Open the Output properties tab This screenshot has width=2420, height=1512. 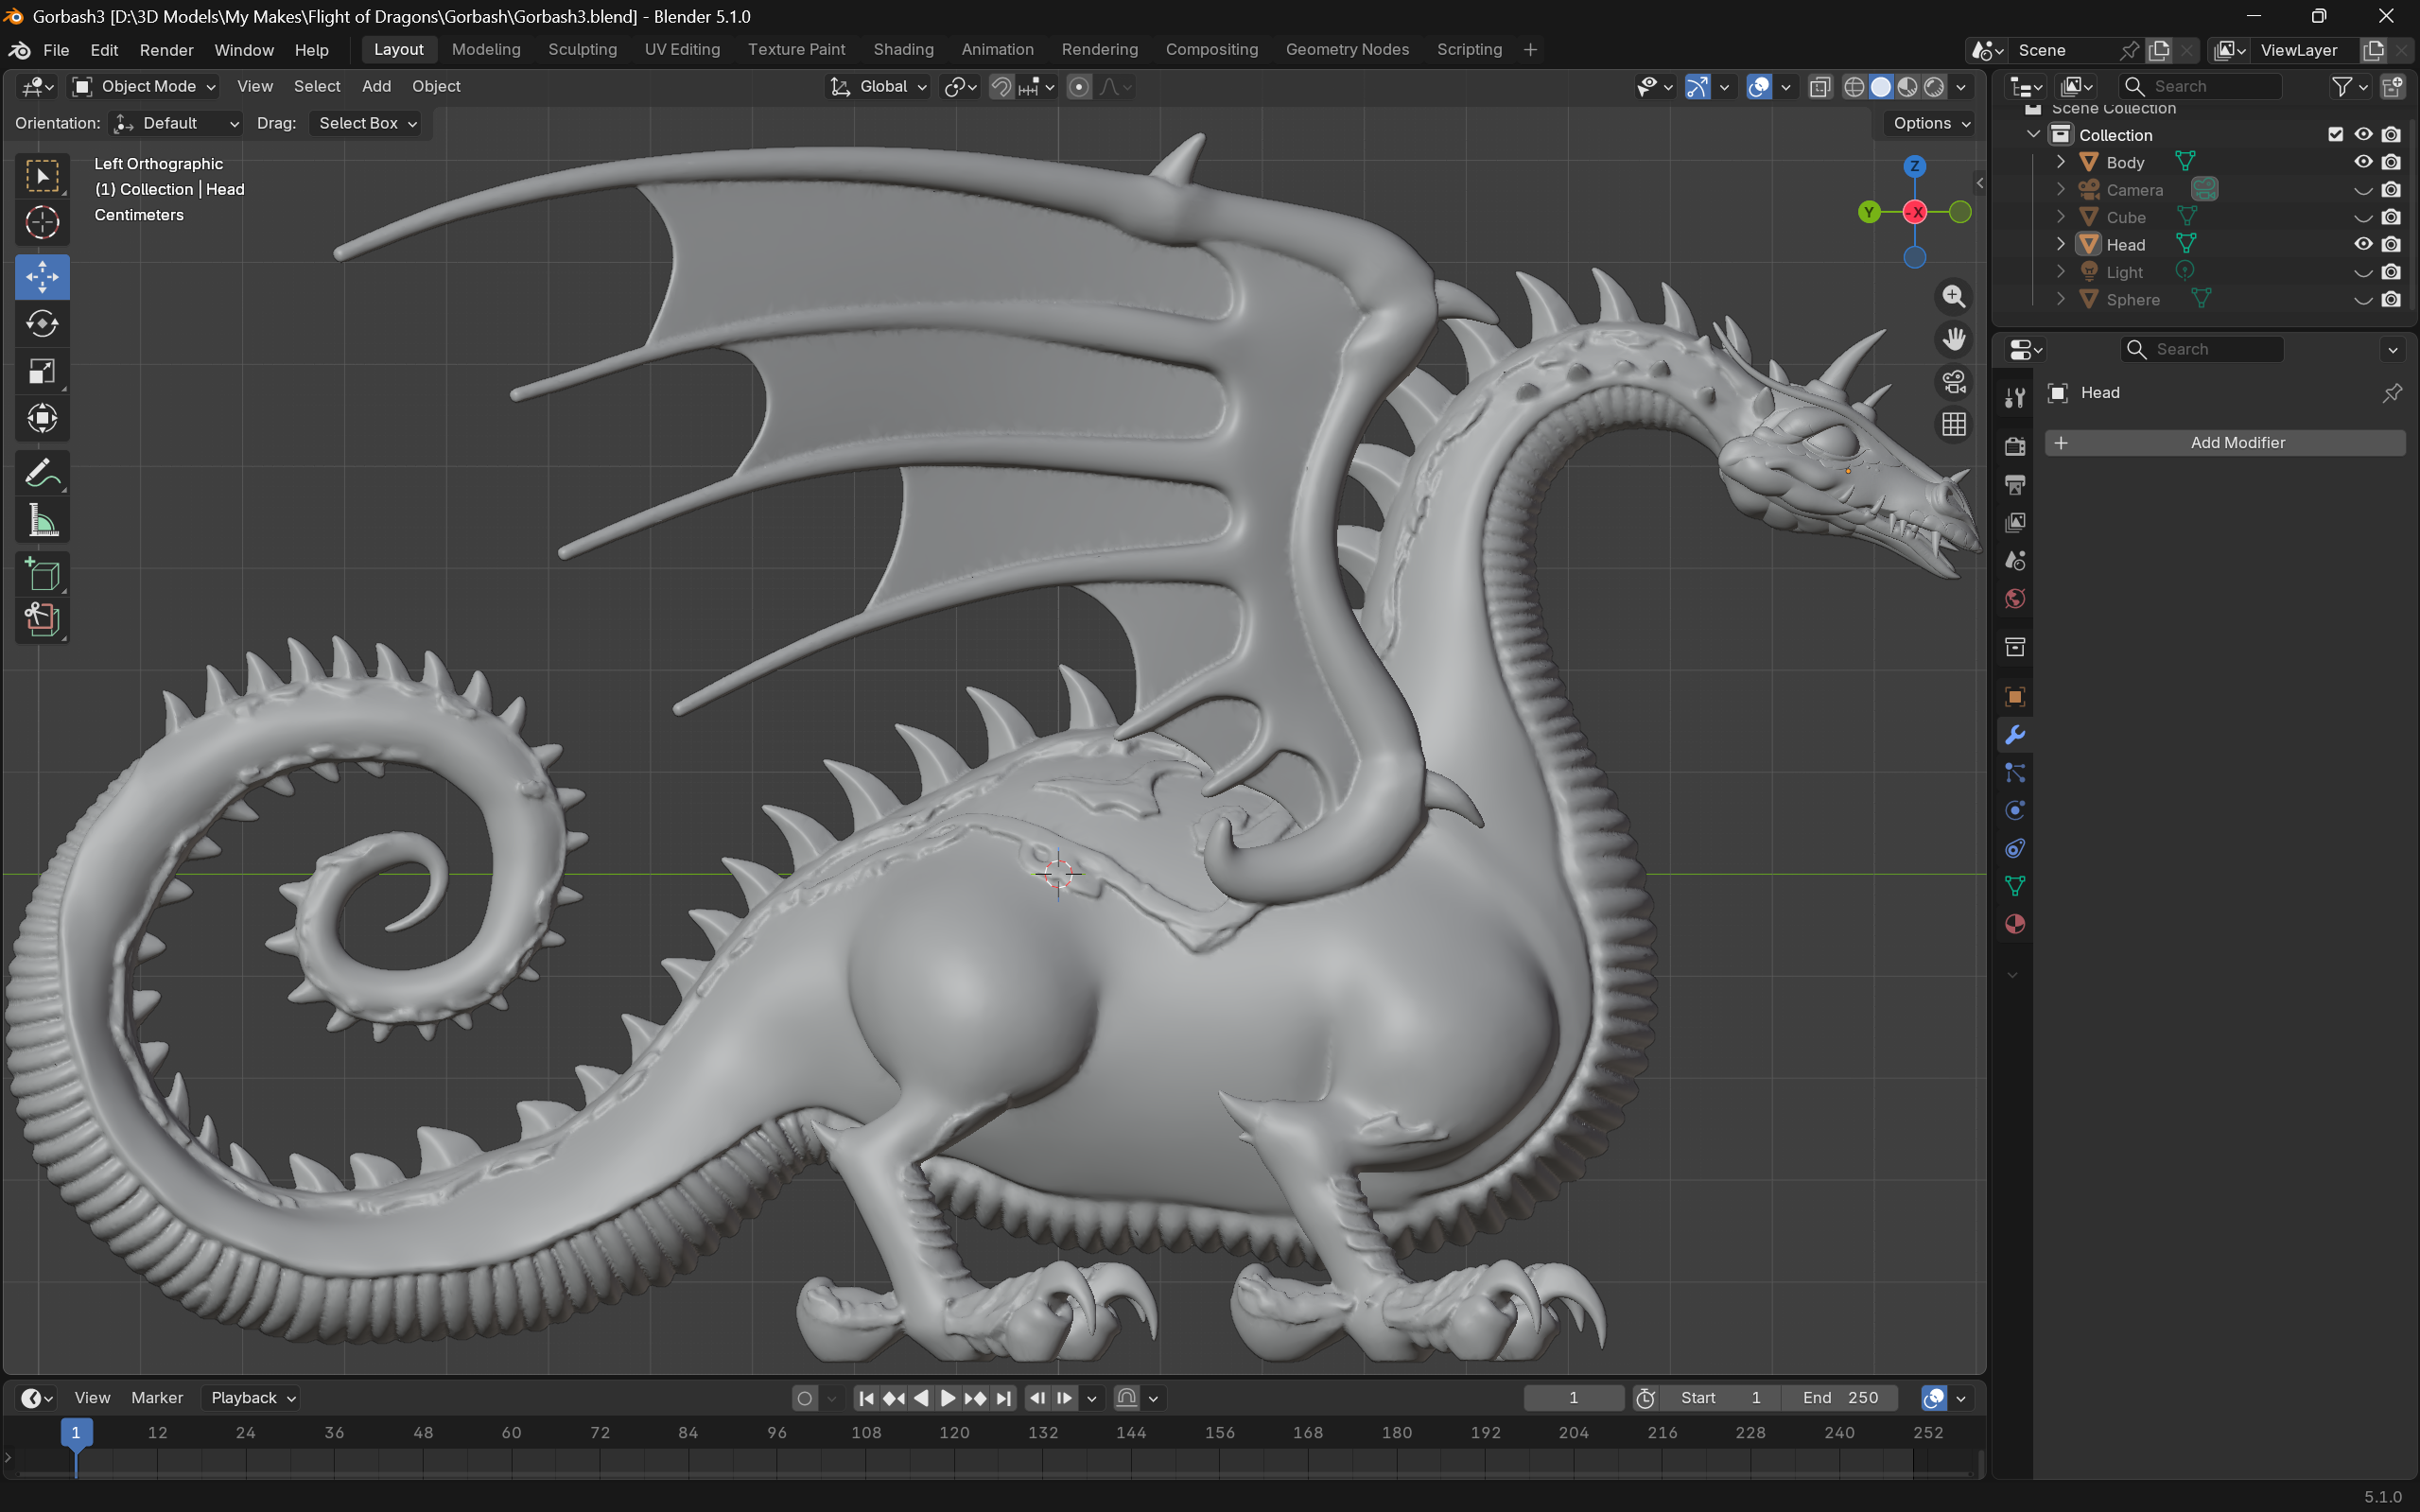click(x=2014, y=484)
